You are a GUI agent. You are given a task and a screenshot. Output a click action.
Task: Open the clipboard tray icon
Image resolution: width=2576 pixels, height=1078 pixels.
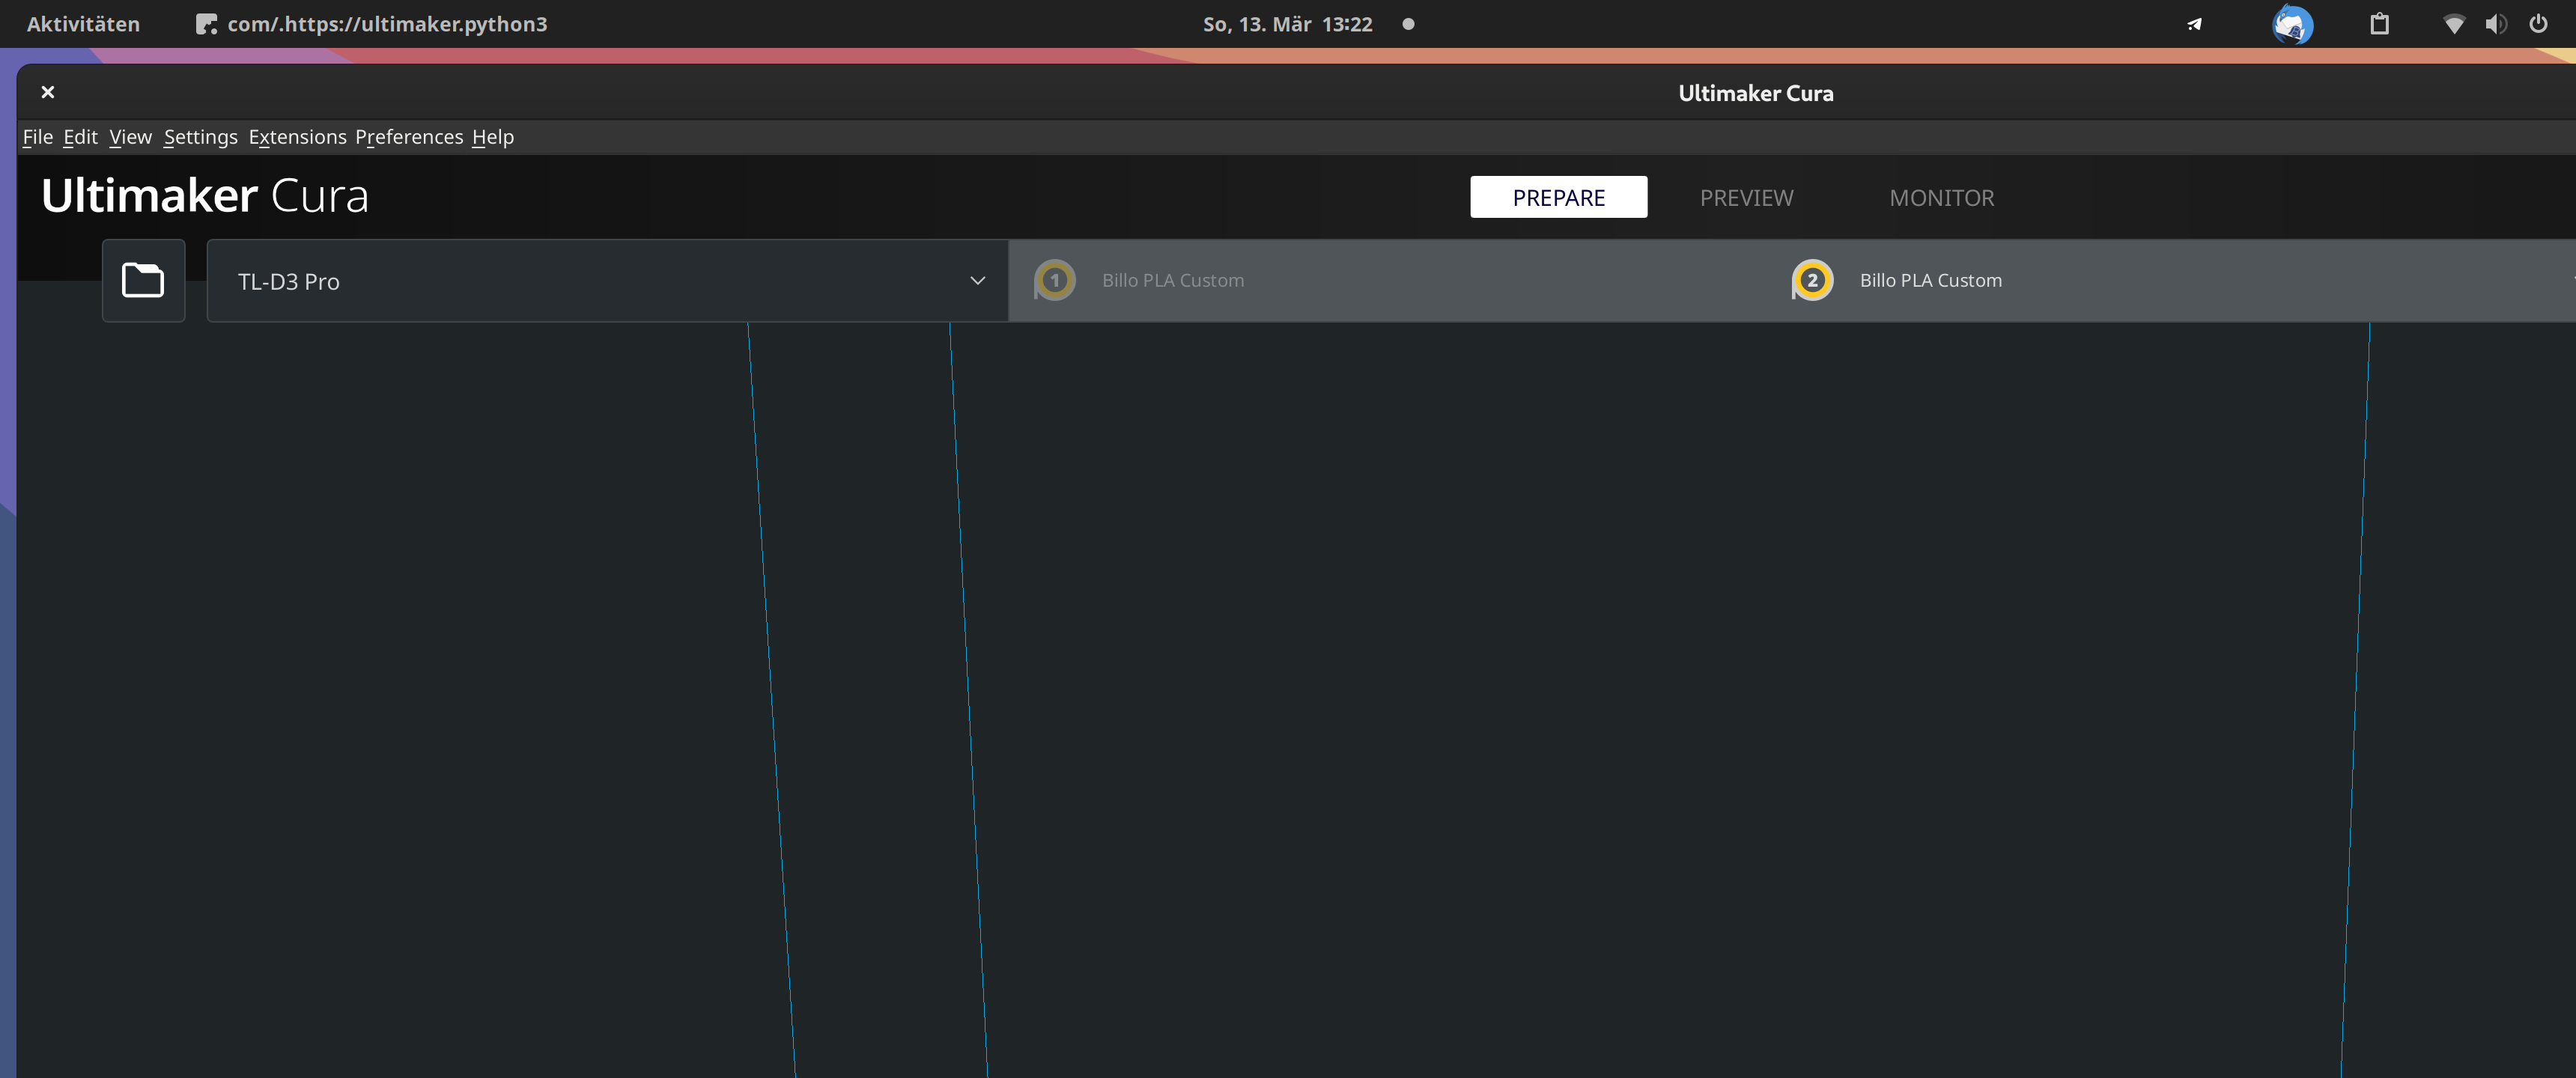coord(2379,24)
